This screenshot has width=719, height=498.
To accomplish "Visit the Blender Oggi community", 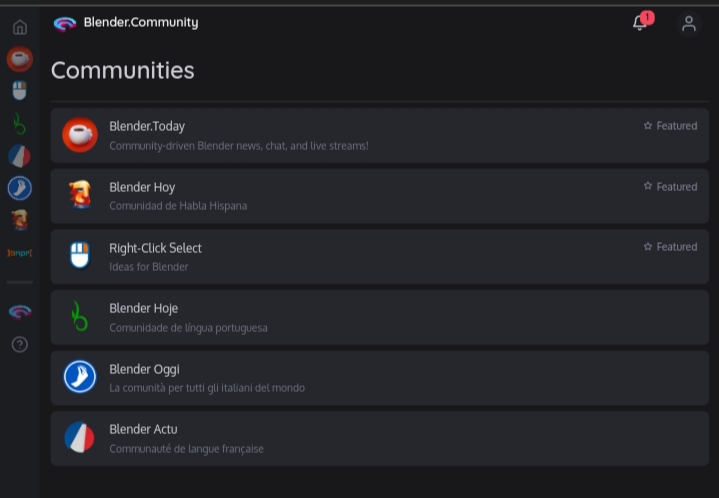I will click(380, 378).
